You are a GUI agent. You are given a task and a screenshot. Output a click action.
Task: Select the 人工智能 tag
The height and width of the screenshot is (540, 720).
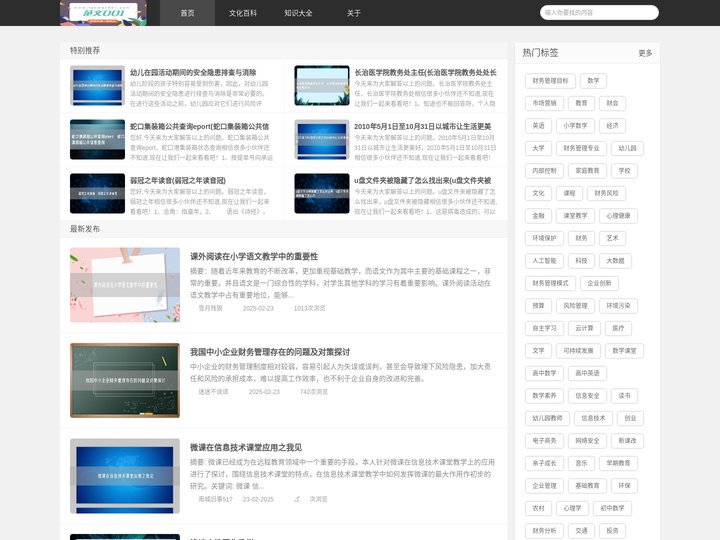pyautogui.click(x=544, y=261)
